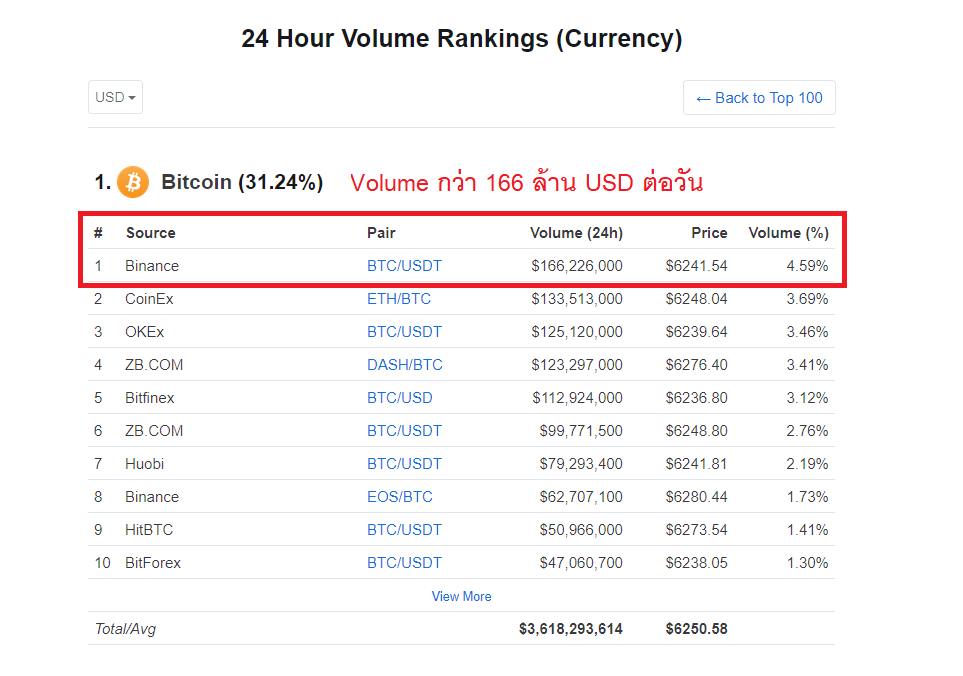The image size is (963, 676).
Task: Select the average price $6250.58
Action: pos(696,629)
